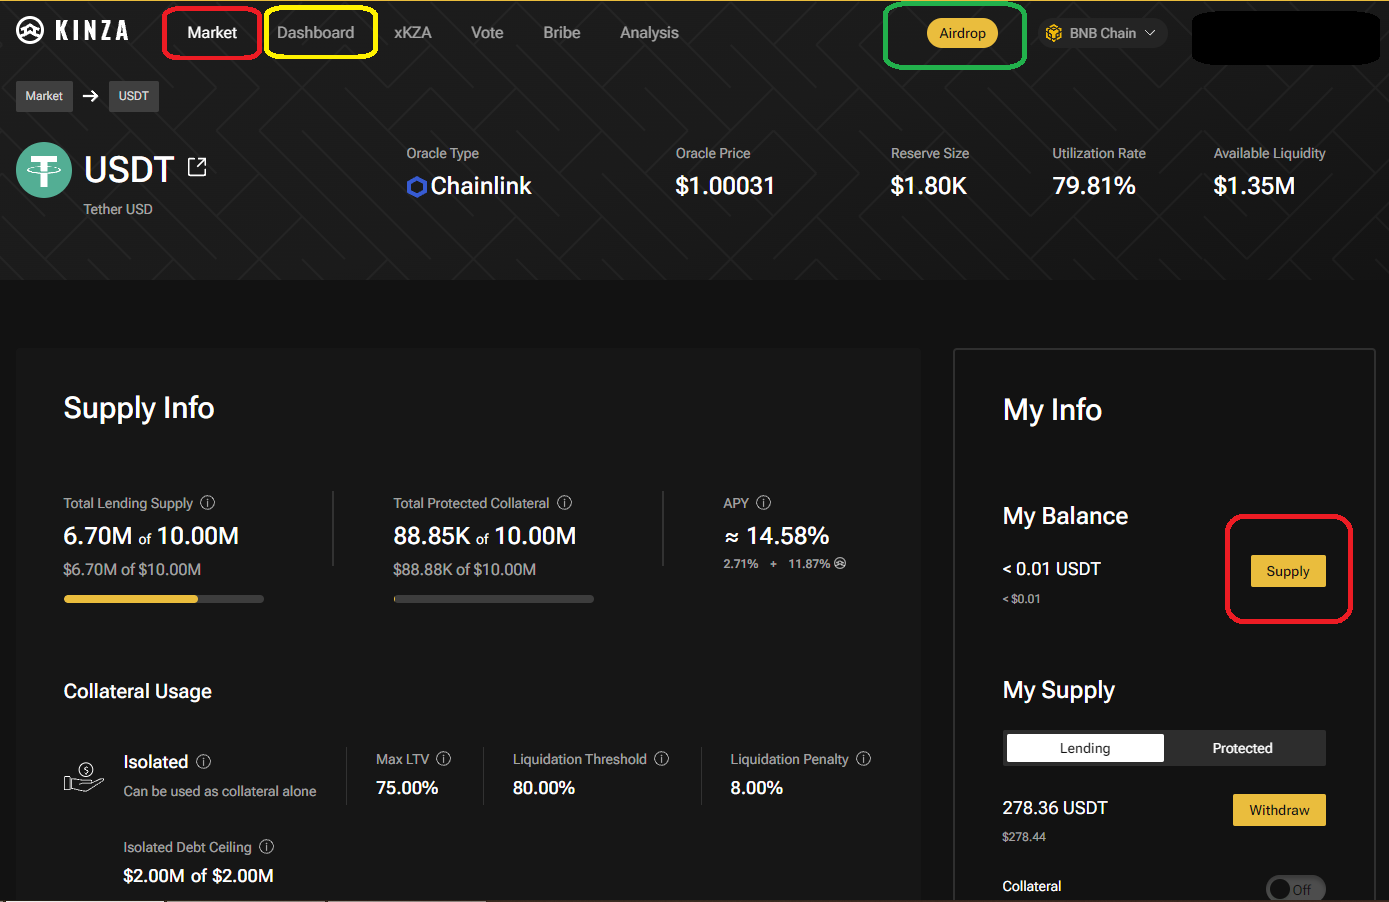
Task: Toggle the Collateral switch
Action: click(1295, 889)
